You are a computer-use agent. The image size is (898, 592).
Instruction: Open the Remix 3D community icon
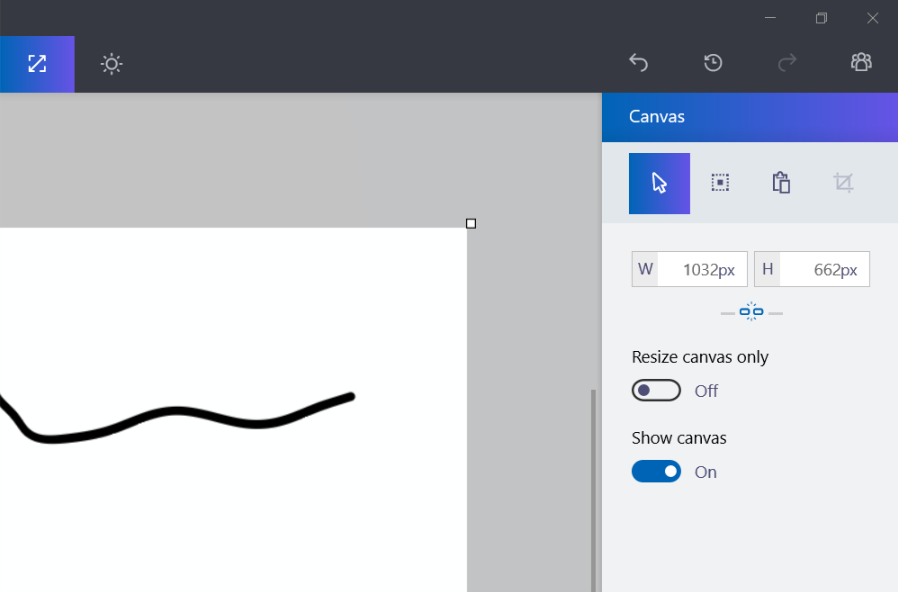(861, 63)
